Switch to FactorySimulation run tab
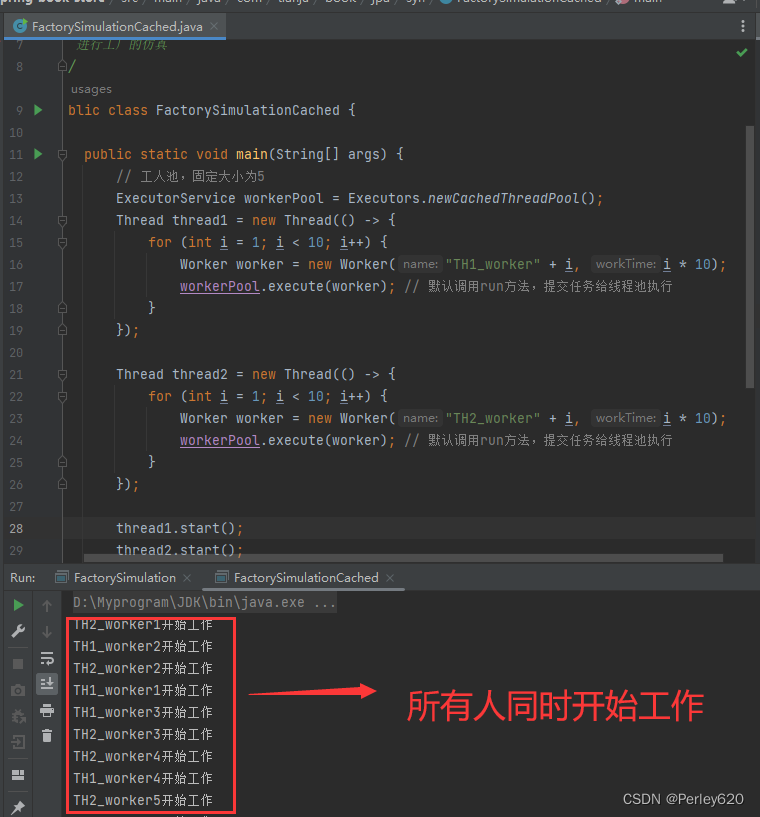 (124, 577)
